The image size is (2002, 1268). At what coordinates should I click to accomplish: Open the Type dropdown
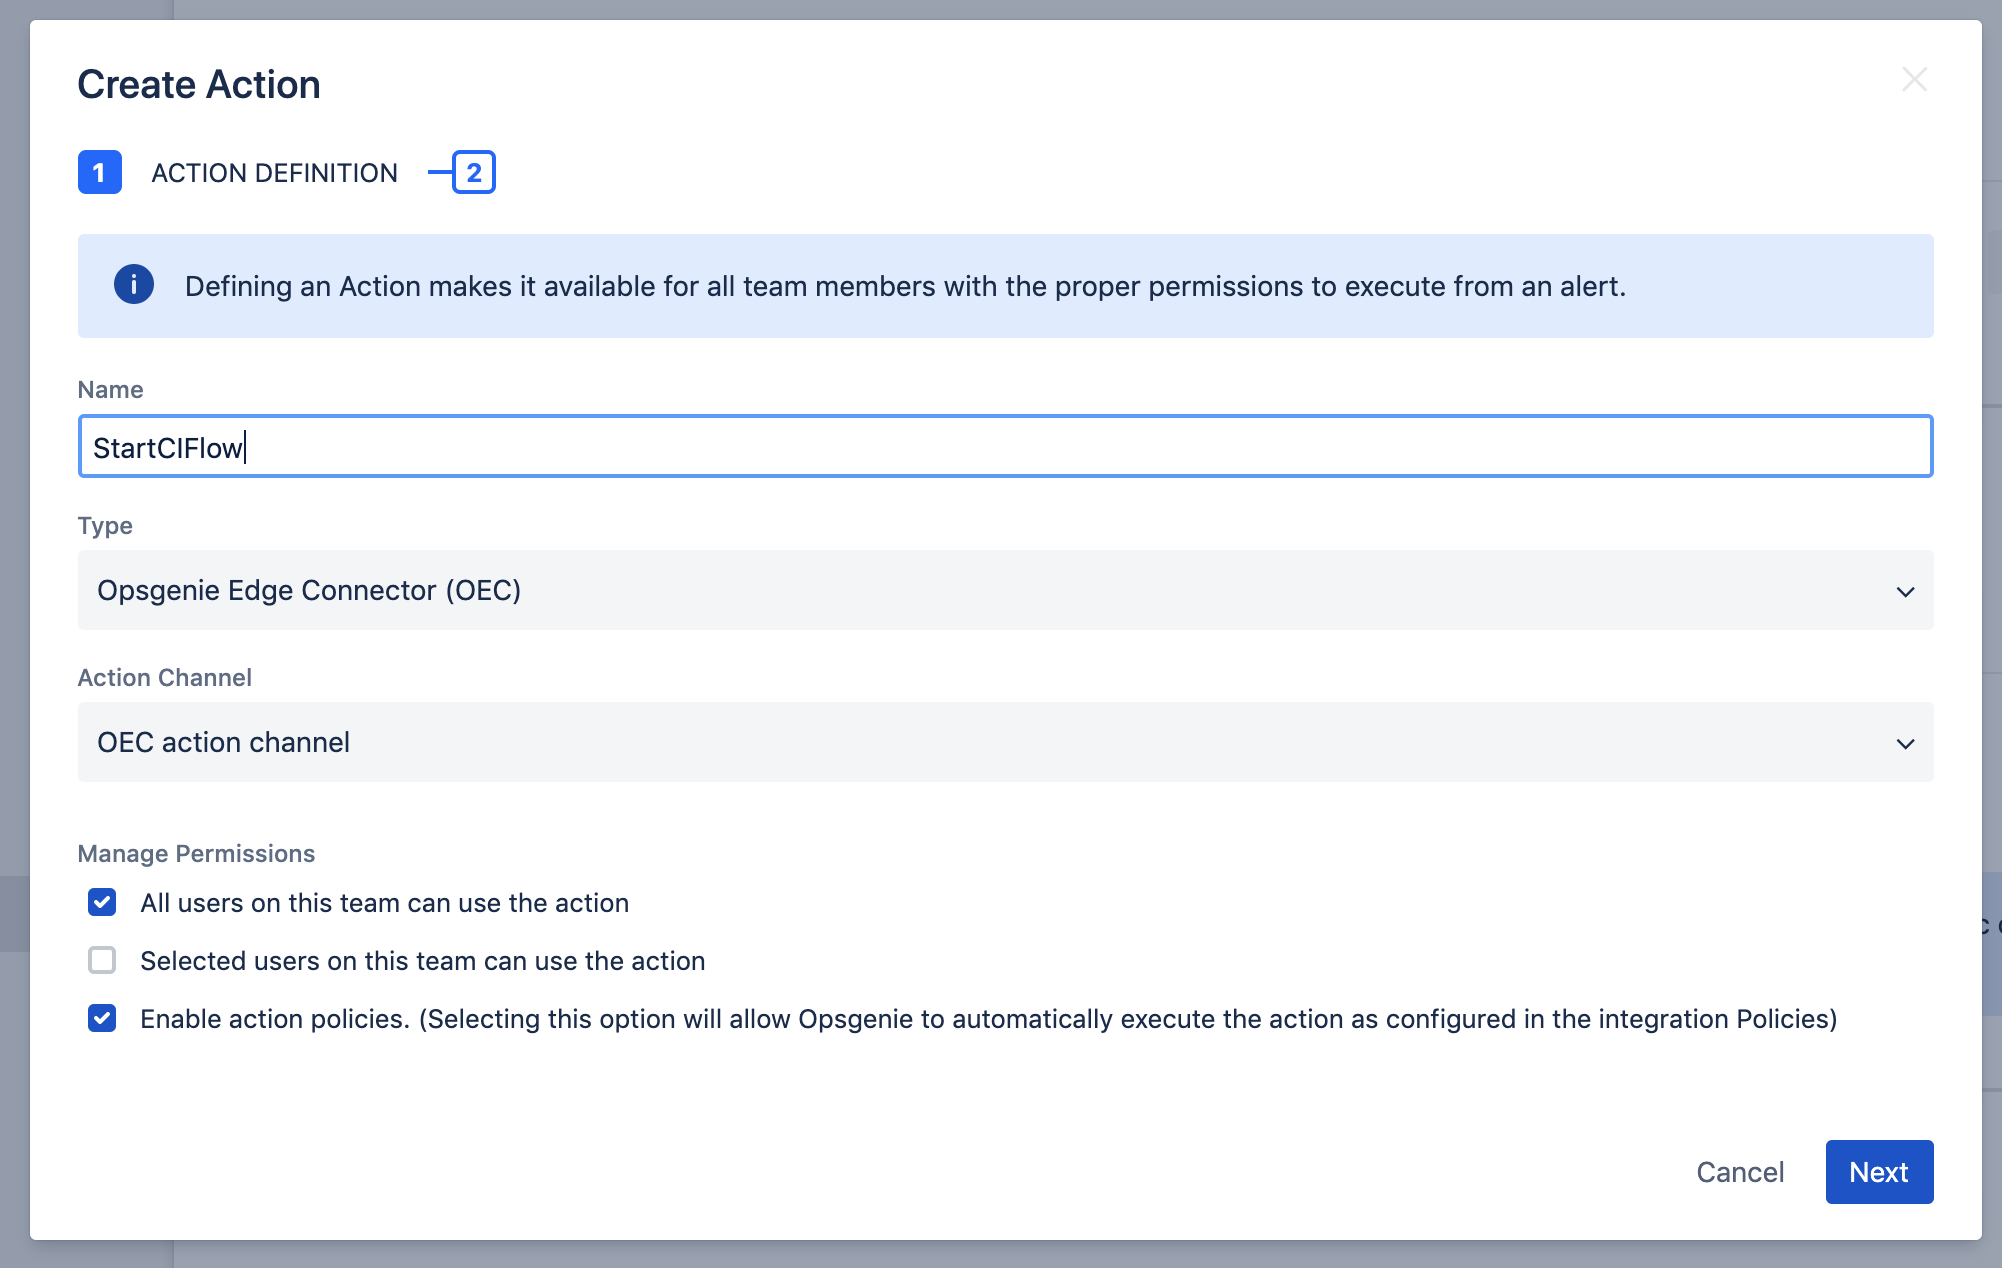point(1005,590)
